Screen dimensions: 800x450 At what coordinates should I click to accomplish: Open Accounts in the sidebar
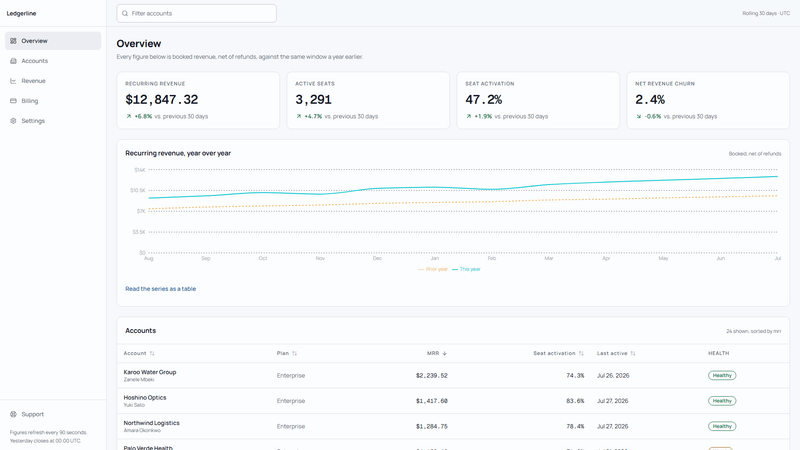click(x=53, y=61)
